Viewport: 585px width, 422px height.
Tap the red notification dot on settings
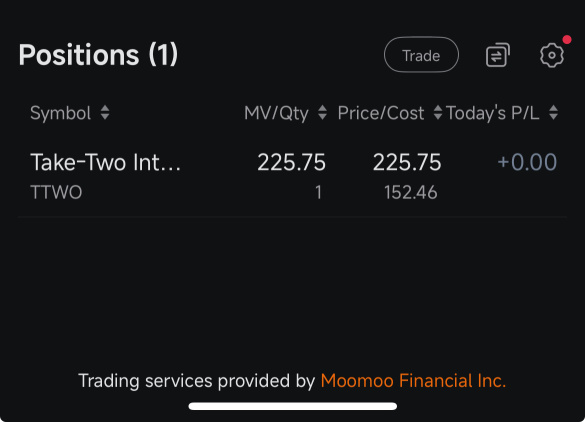click(x=567, y=40)
